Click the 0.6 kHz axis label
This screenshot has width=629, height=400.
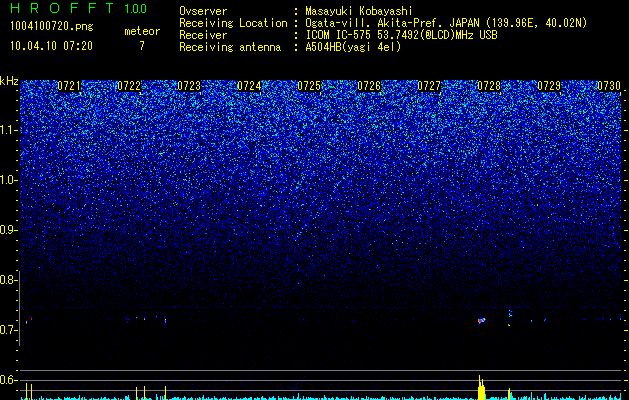[x=7, y=380]
